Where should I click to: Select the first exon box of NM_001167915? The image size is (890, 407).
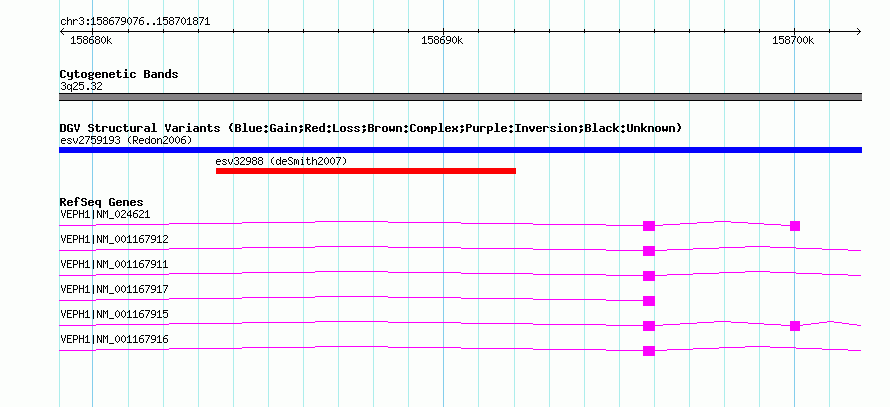[x=649, y=326]
